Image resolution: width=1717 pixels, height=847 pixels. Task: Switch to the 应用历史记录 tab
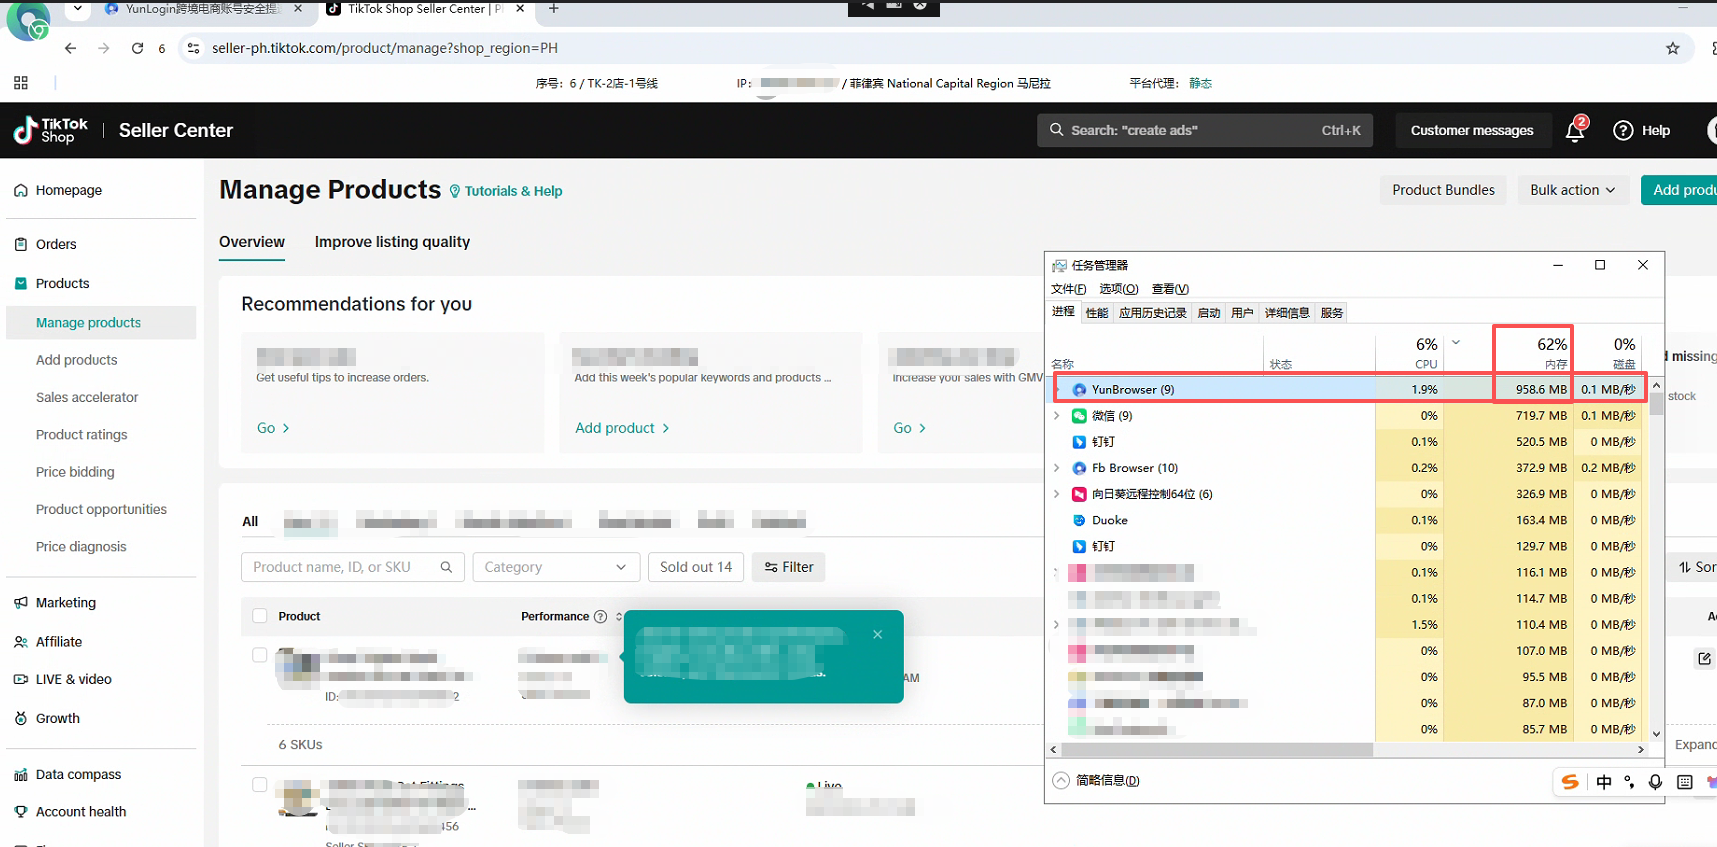[1152, 313]
